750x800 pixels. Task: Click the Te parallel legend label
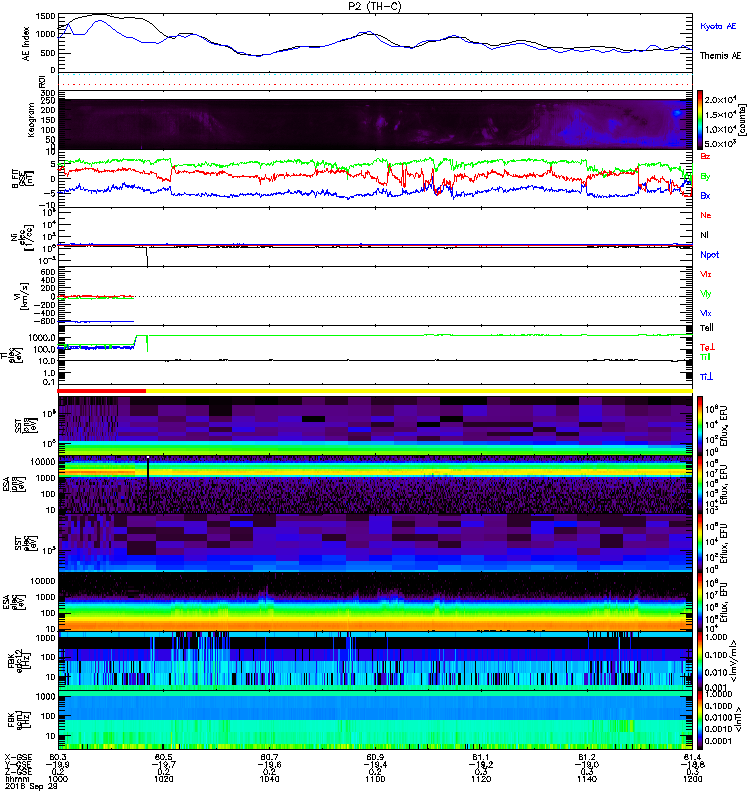point(707,328)
